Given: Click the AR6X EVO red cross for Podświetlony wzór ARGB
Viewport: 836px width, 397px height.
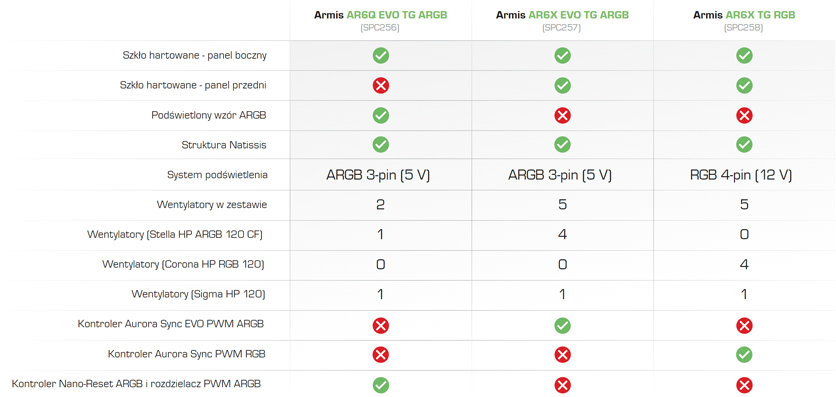Looking at the screenshot, I should 562,115.
